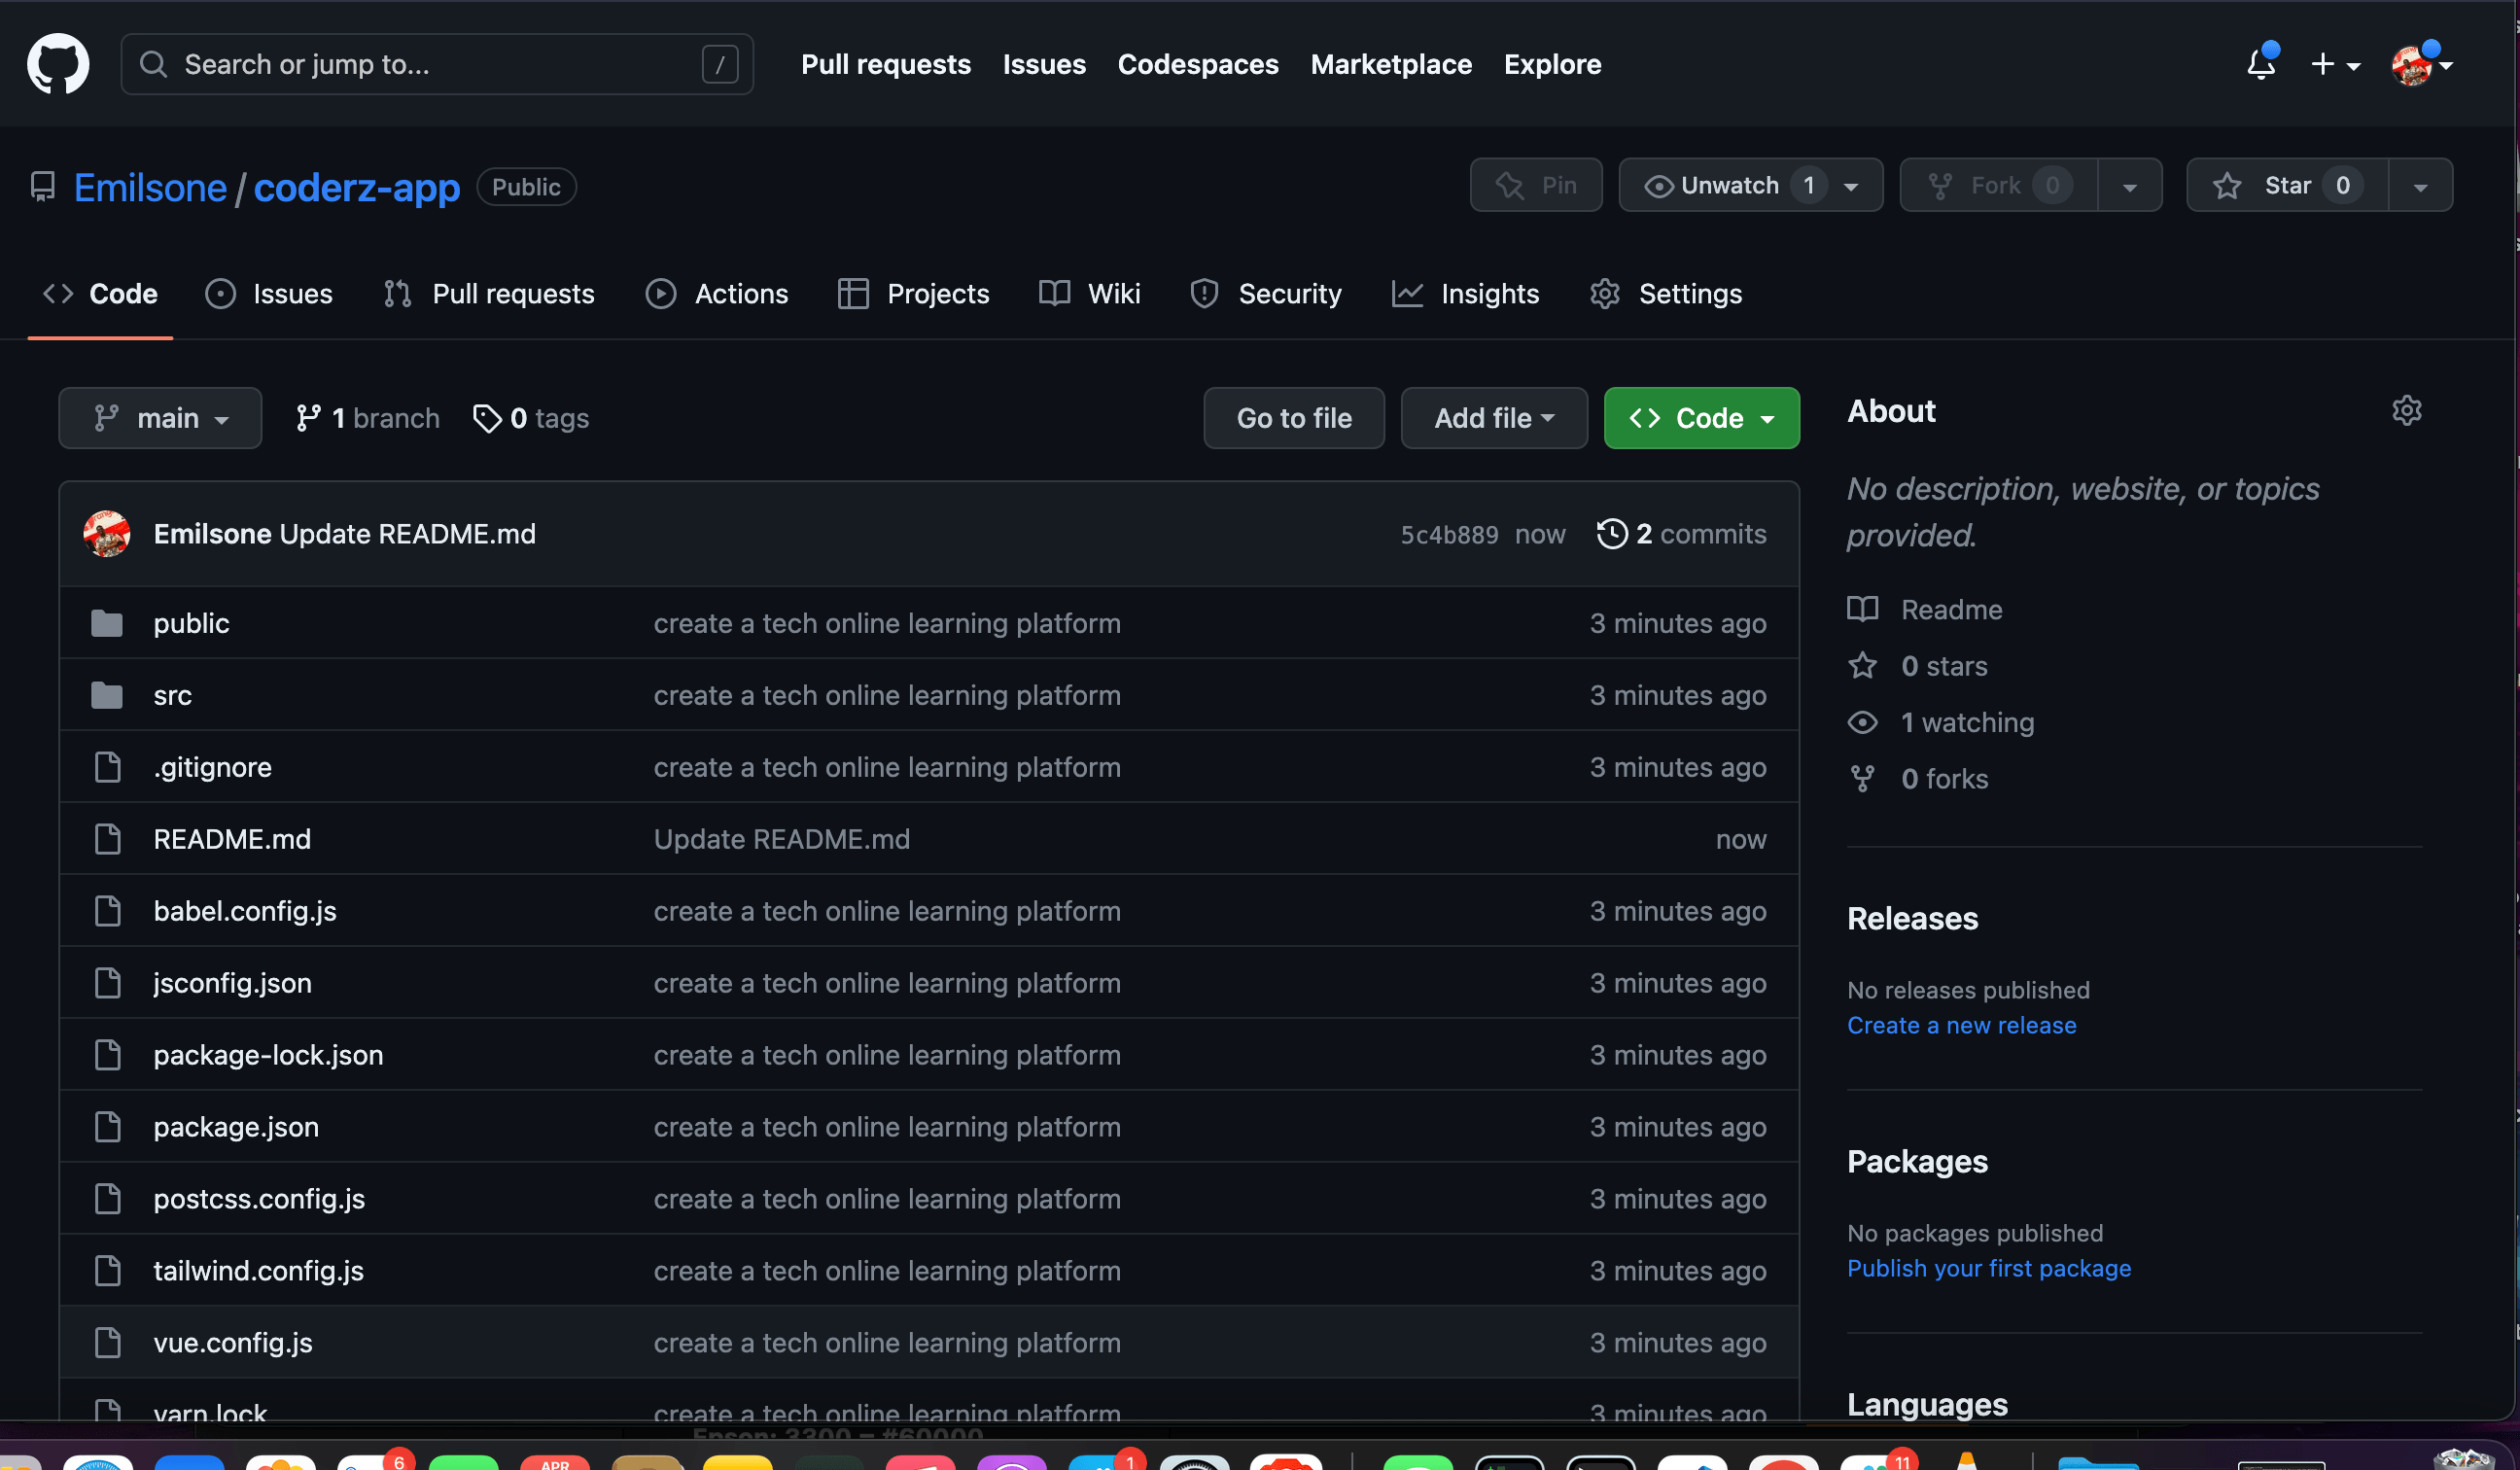Click the fork icon beside 0 forks
The height and width of the screenshot is (1470, 2520).
click(x=1862, y=779)
